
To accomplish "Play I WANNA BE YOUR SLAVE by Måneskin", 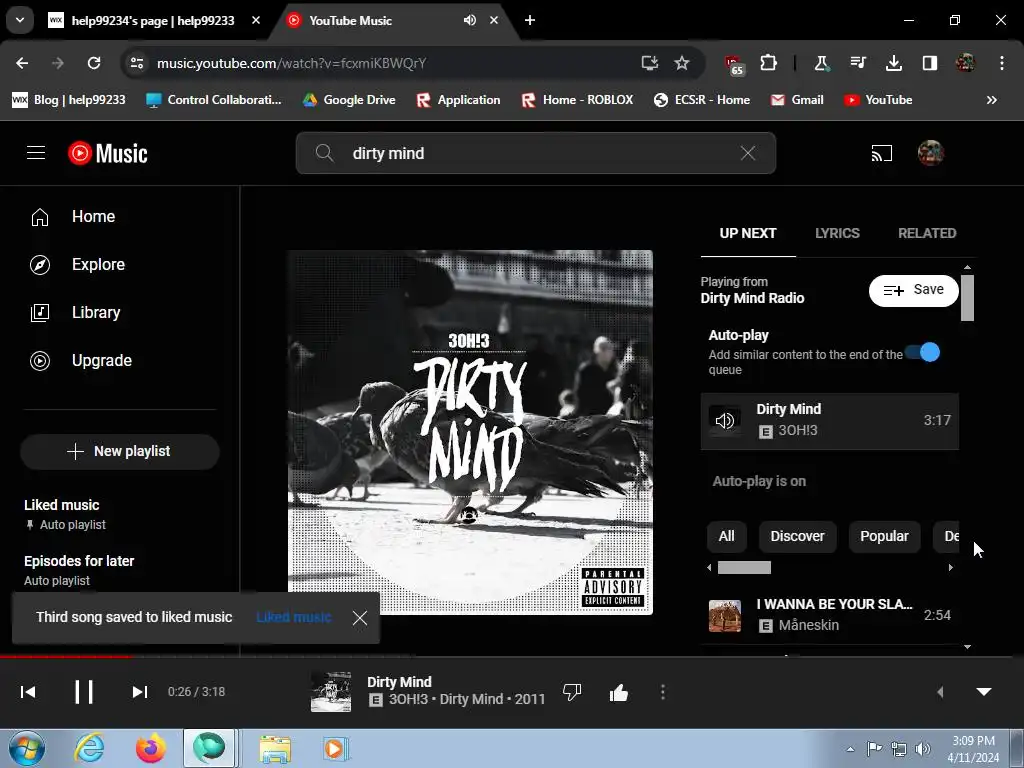I will point(829,615).
